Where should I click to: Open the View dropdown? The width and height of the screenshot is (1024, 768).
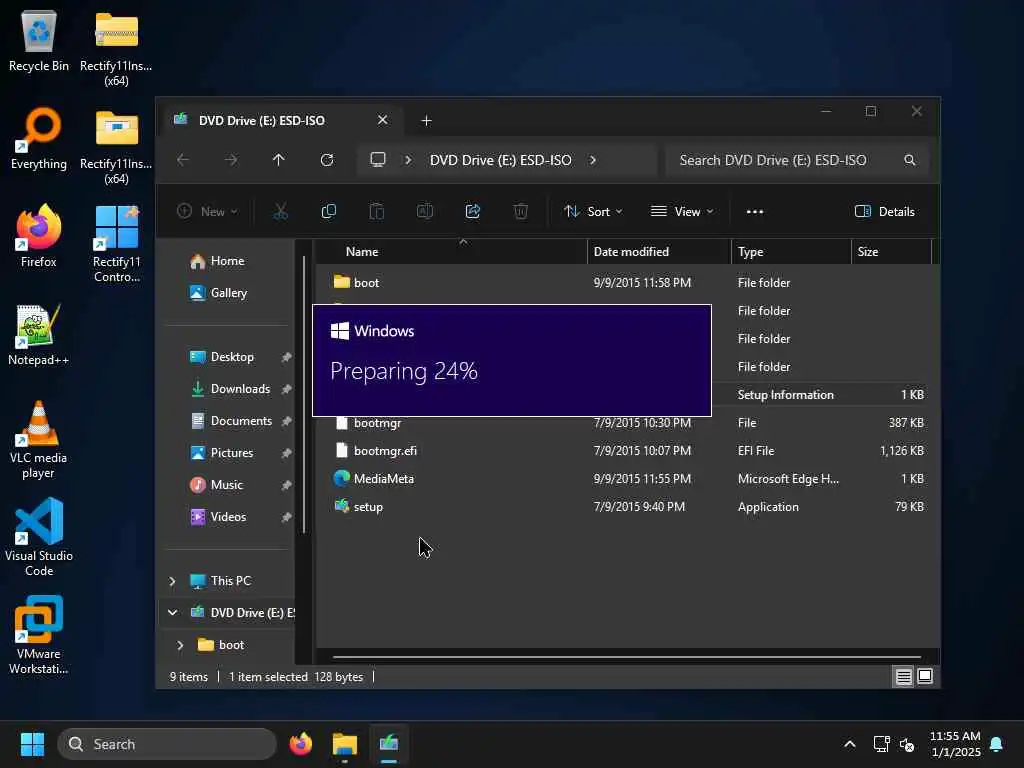click(682, 212)
